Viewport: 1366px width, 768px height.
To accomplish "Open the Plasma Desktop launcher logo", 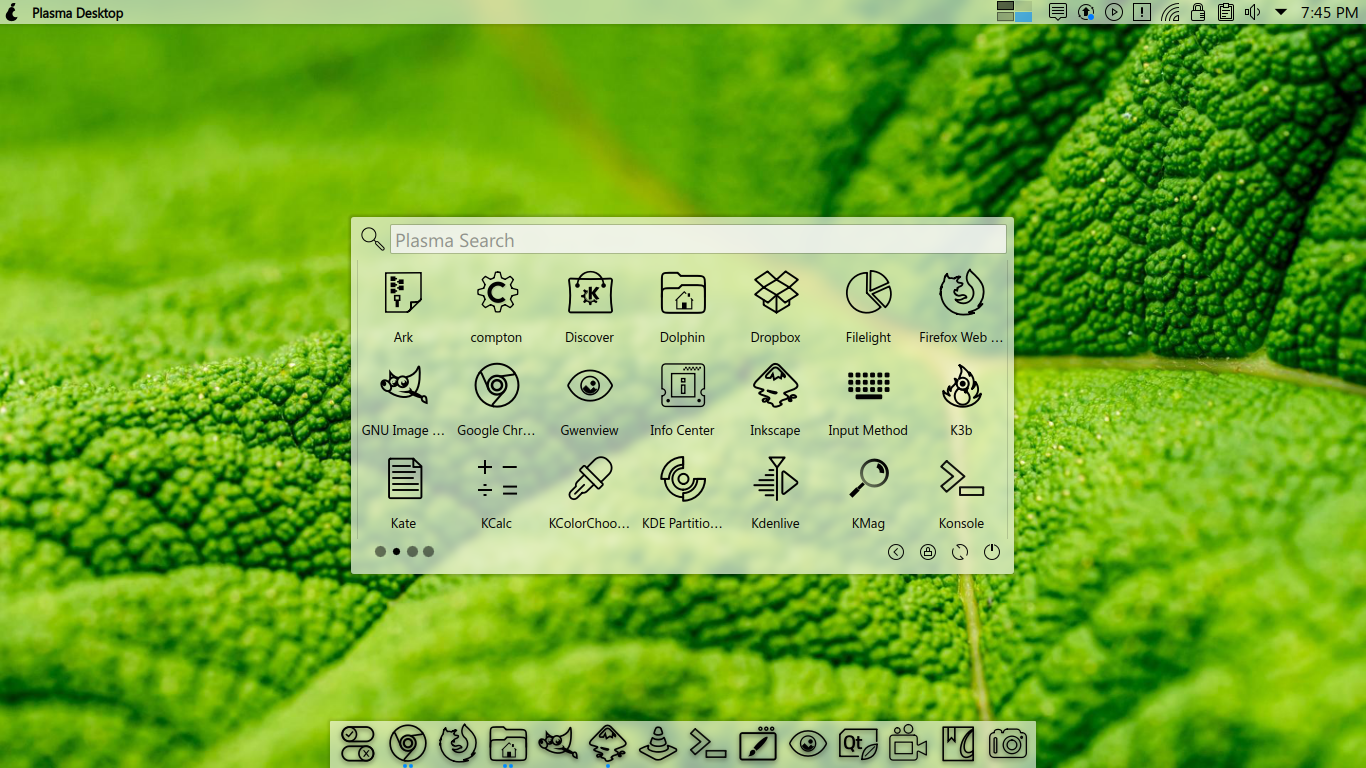I will click(12, 12).
